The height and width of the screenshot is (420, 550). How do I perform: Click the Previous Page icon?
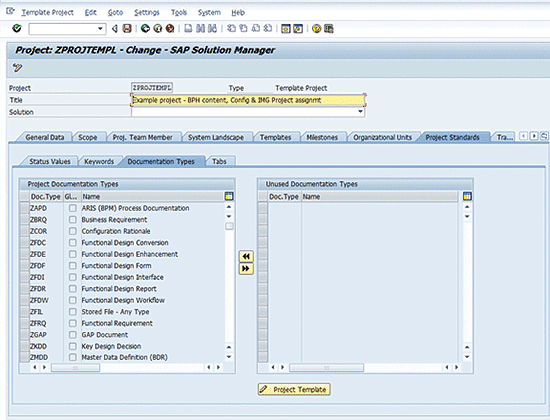click(243, 28)
